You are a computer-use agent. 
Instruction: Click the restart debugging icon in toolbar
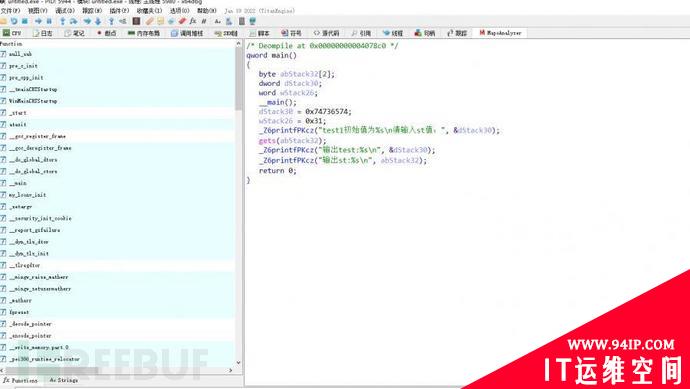coord(14,21)
